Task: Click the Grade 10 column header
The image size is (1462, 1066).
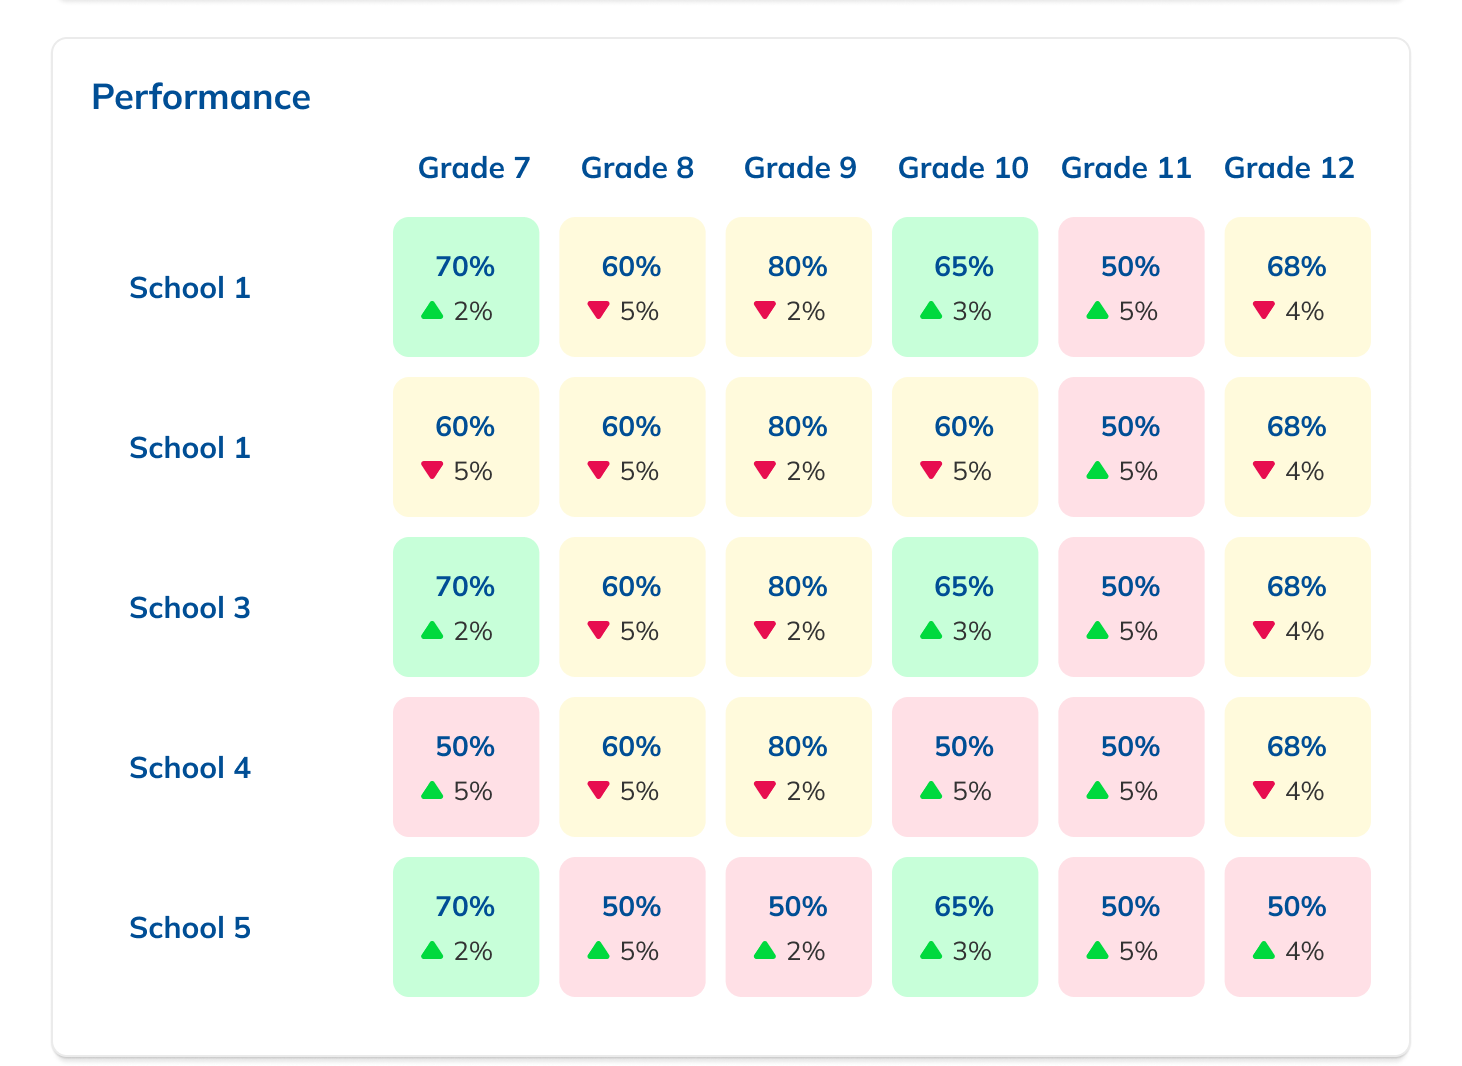Action: (963, 168)
